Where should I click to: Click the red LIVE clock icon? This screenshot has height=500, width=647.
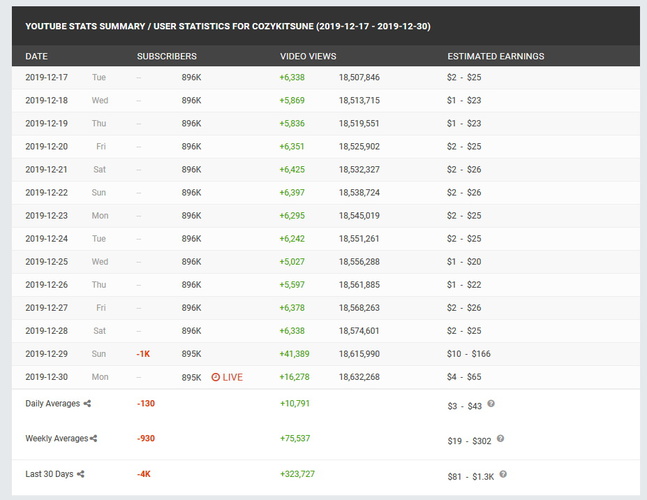point(215,377)
